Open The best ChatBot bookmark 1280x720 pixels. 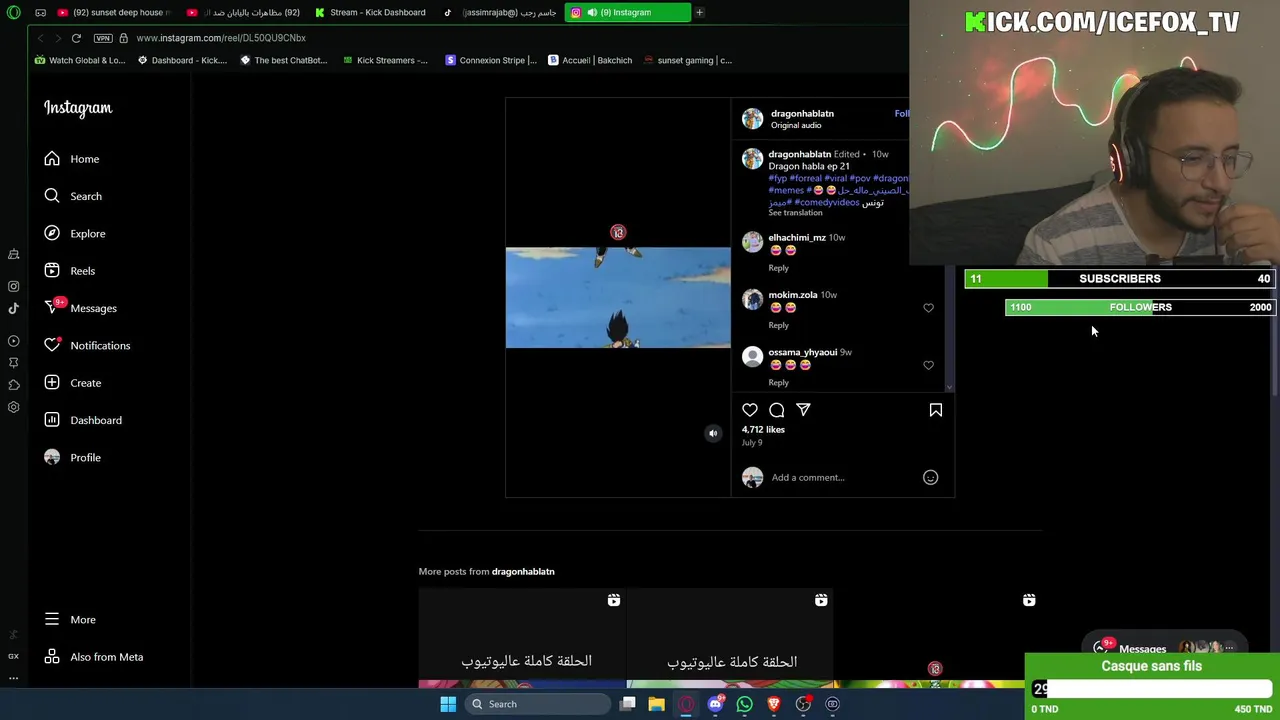tap(284, 60)
